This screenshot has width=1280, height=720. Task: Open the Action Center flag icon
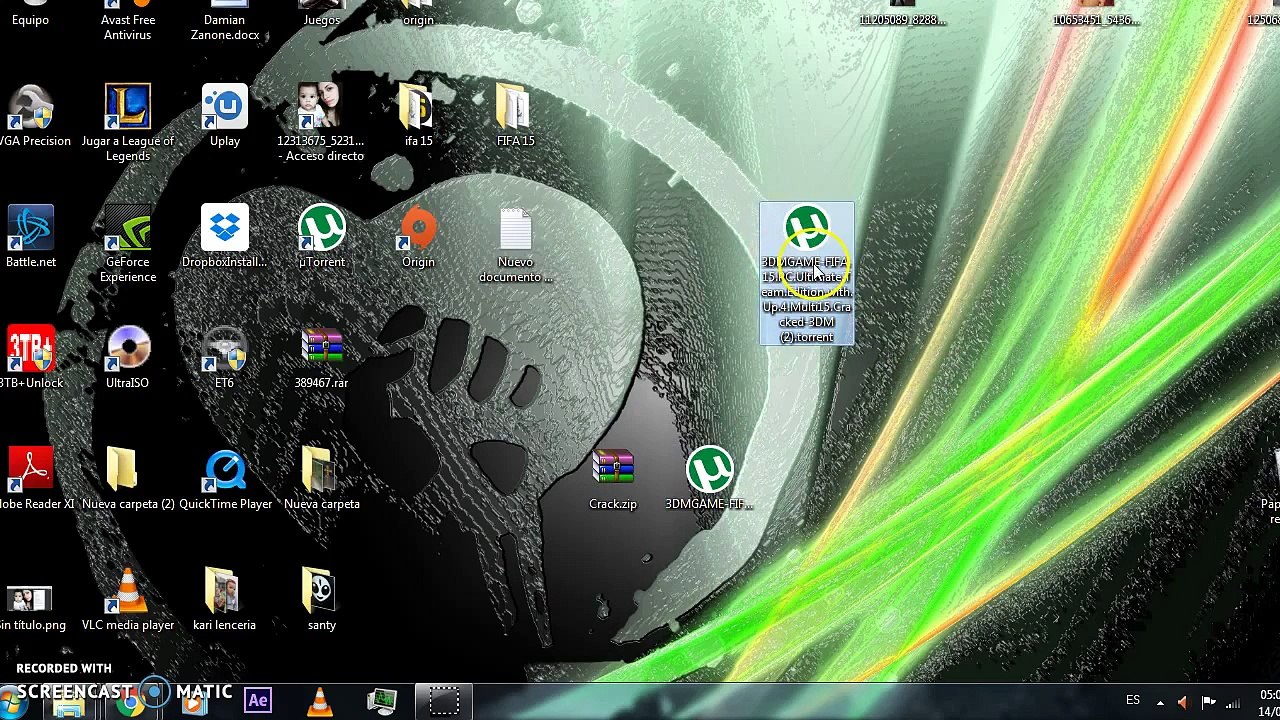[x=1208, y=702]
